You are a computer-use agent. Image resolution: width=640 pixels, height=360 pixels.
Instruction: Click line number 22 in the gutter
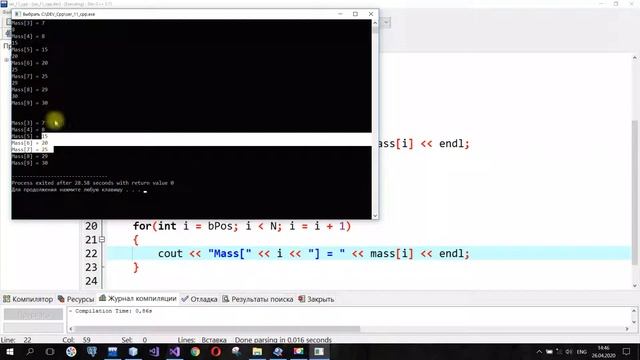[x=91, y=253]
